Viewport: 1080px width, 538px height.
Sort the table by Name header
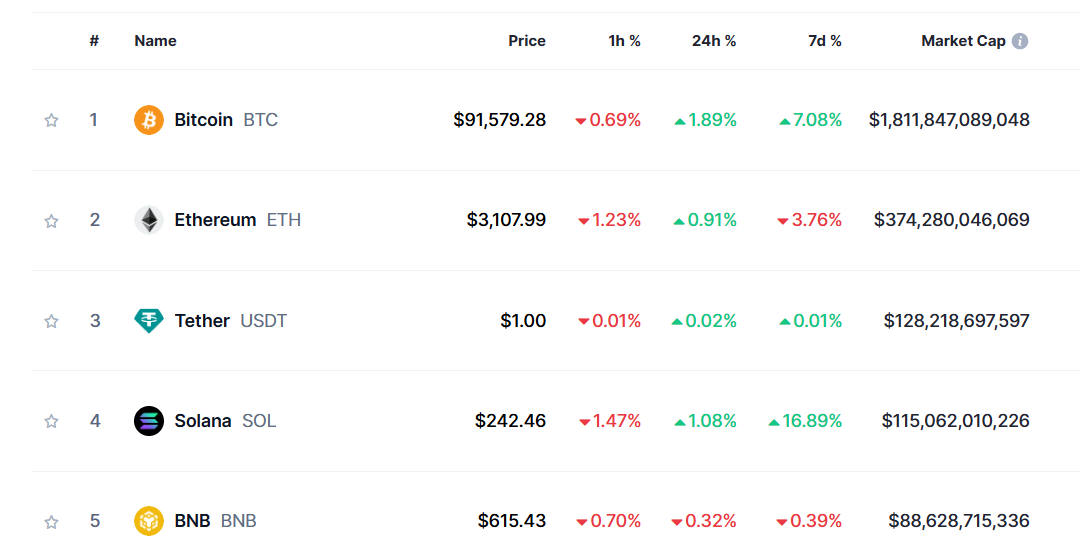click(x=155, y=41)
